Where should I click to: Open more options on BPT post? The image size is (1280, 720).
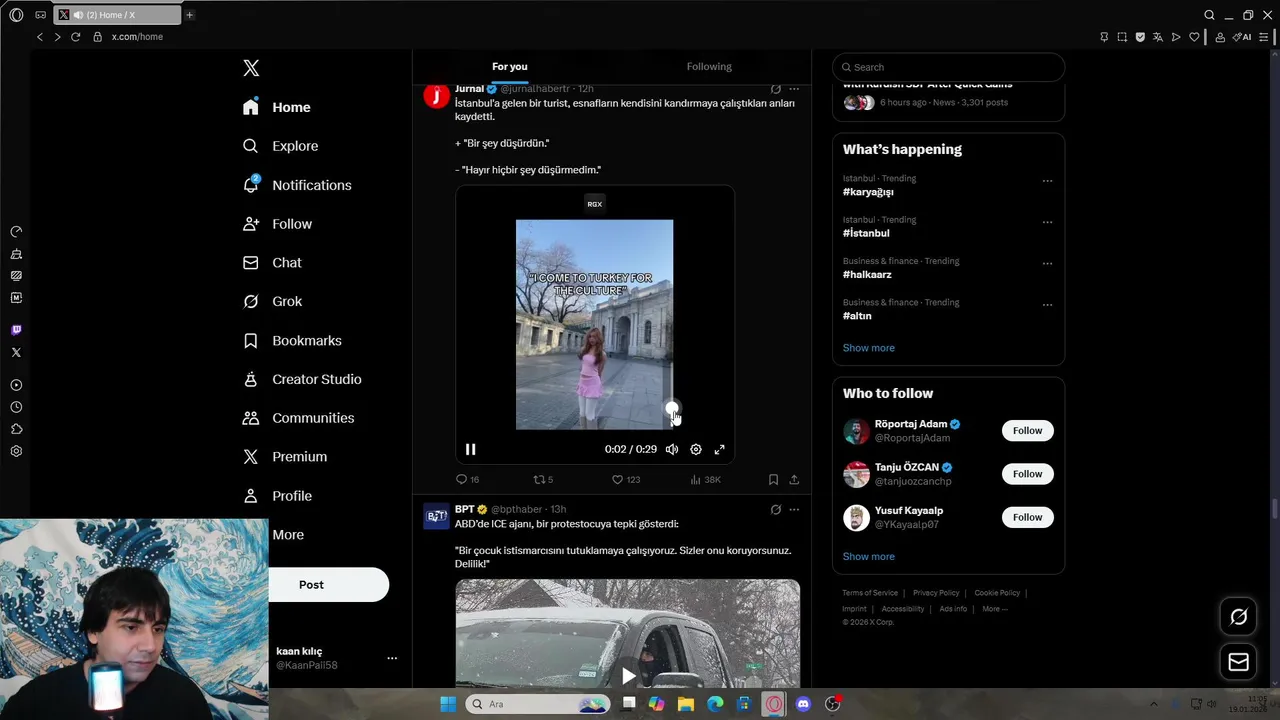pyautogui.click(x=794, y=509)
